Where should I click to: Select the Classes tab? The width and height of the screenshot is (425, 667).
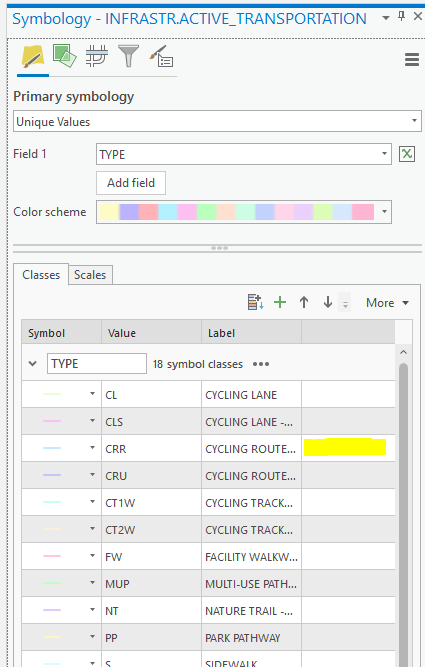[41, 275]
